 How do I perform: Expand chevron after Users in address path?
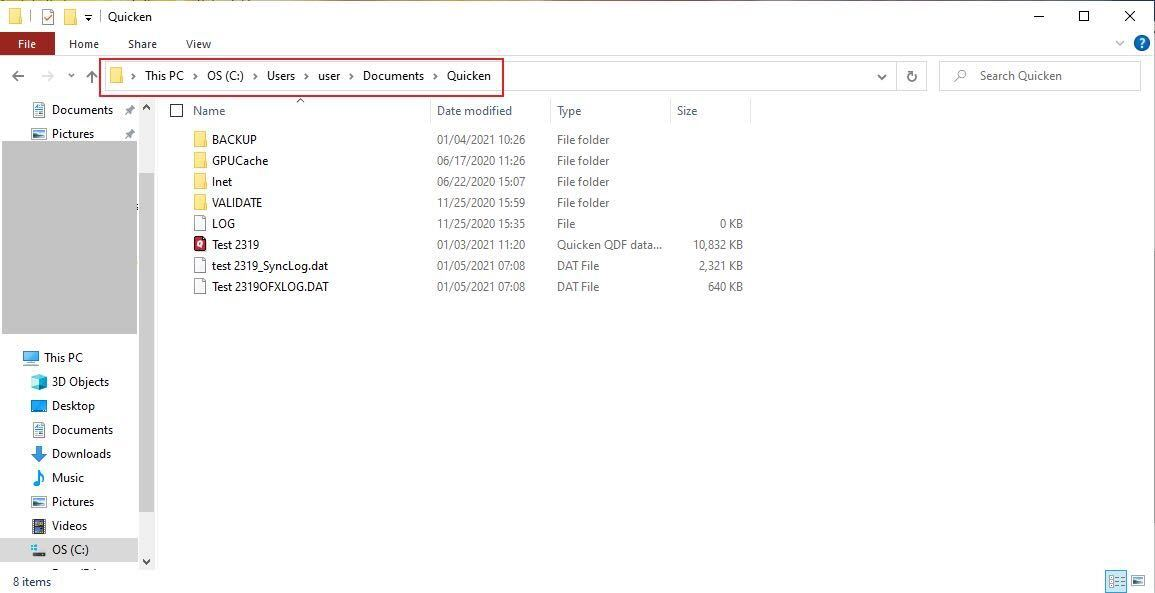(x=306, y=76)
